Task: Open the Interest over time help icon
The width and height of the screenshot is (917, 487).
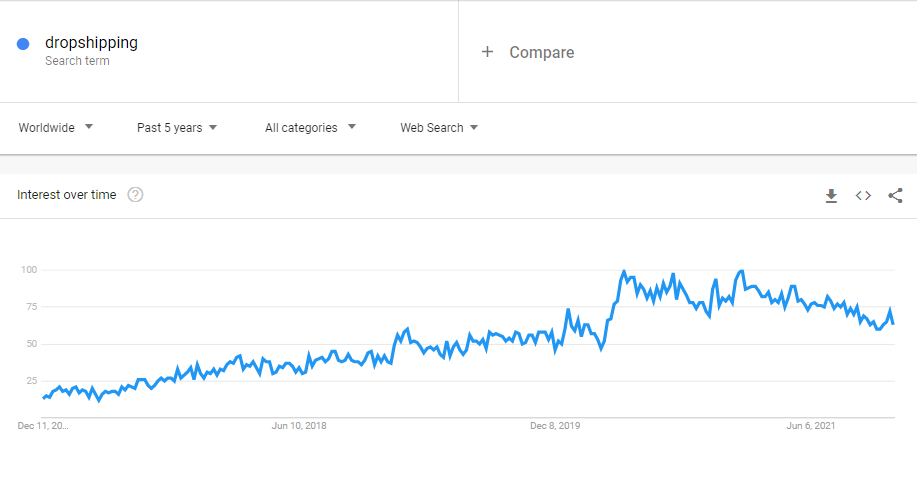Action: click(135, 195)
